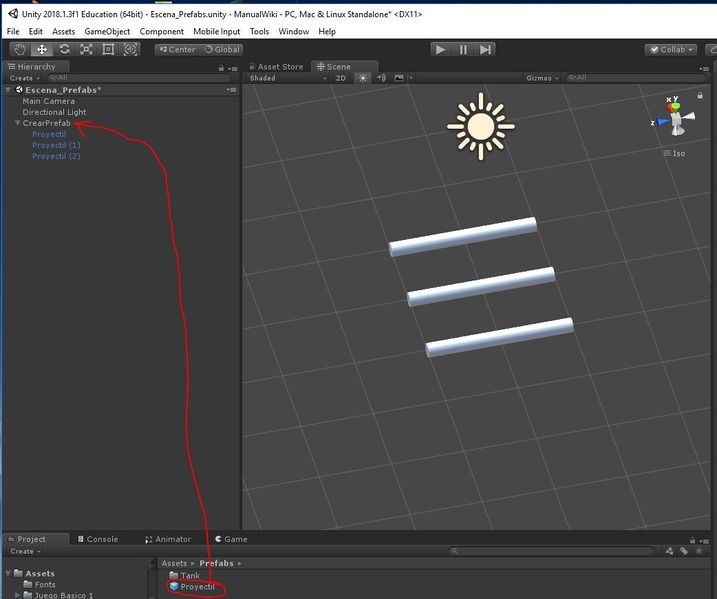Screen dimensions: 717x599
Task: Open the File menu
Action: click(13, 31)
